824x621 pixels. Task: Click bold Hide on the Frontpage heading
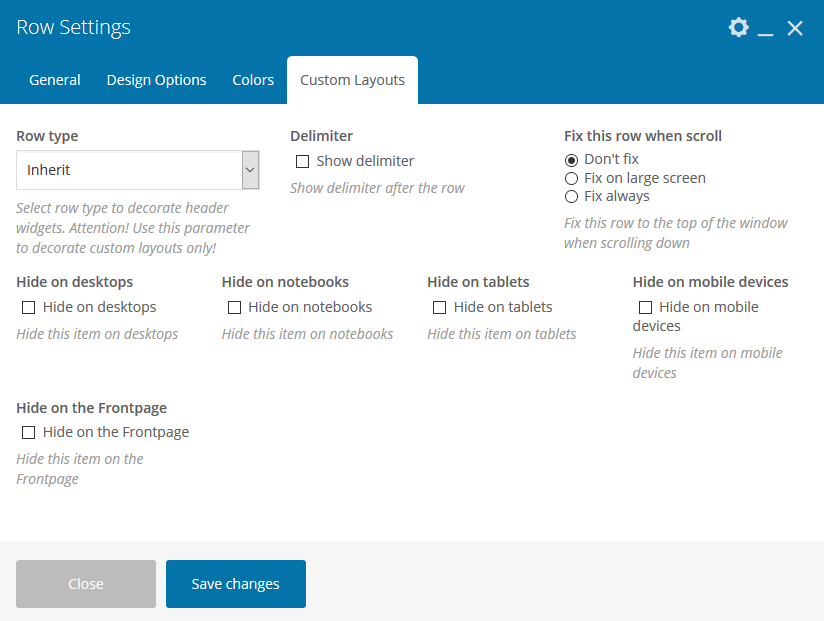click(91, 408)
